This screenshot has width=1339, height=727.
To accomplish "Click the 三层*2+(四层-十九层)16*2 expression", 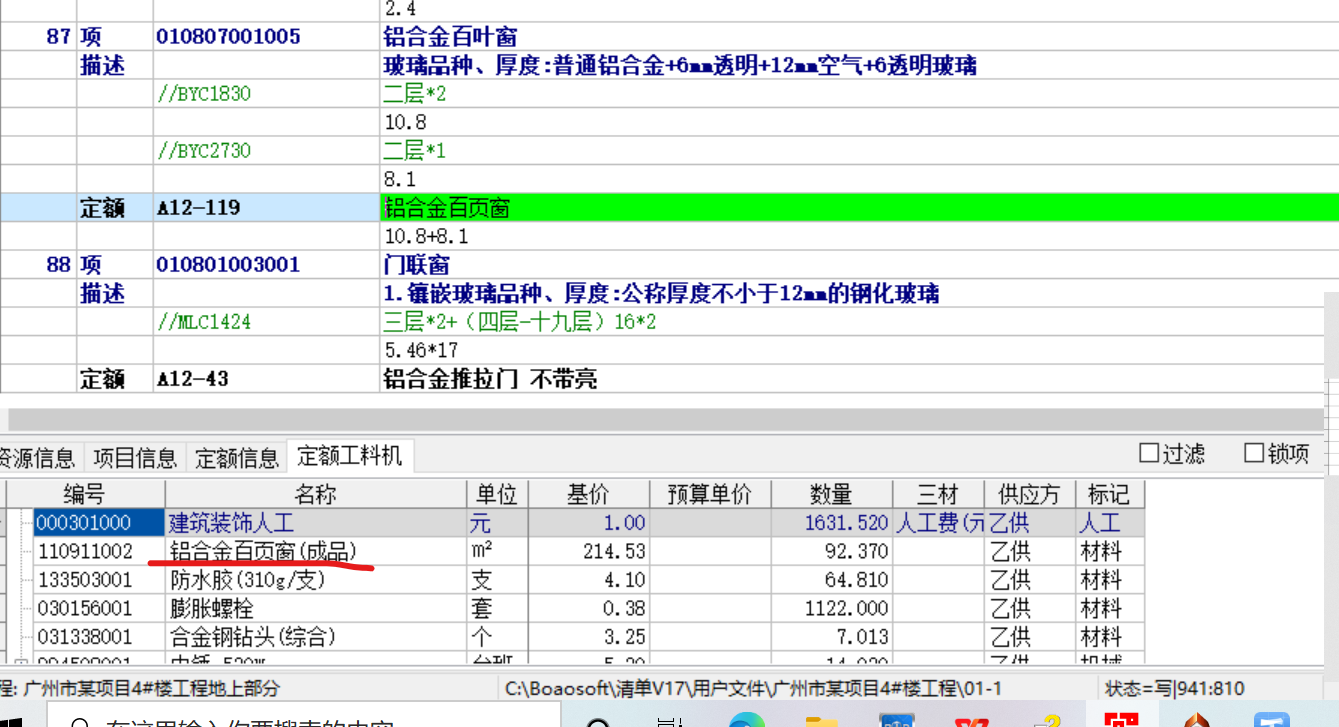I will click(x=520, y=322).
